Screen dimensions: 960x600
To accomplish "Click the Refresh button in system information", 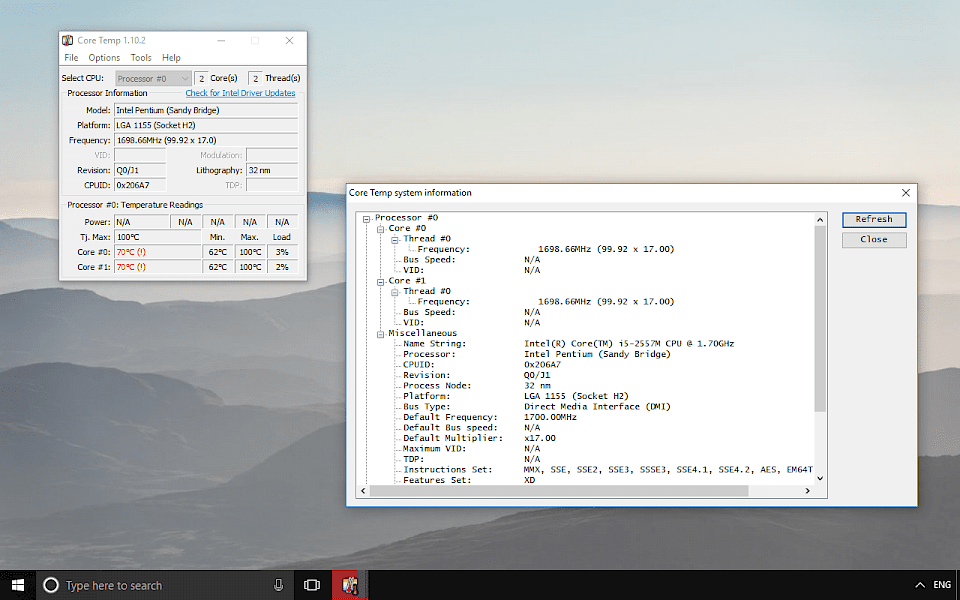I will (874, 219).
